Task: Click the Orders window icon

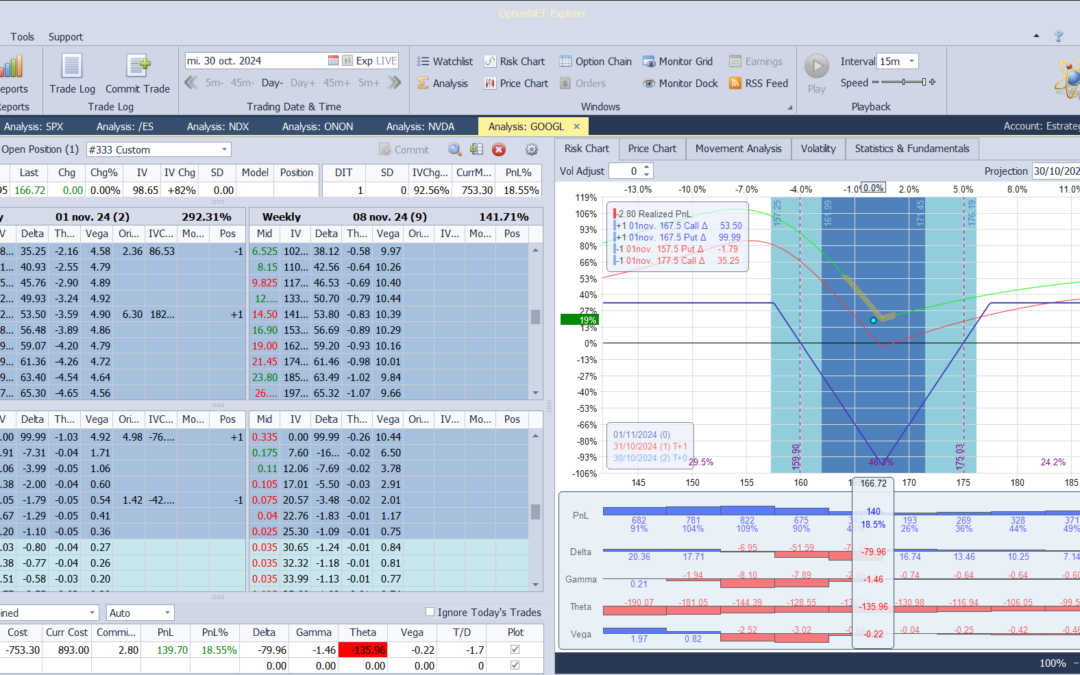Action: point(565,83)
